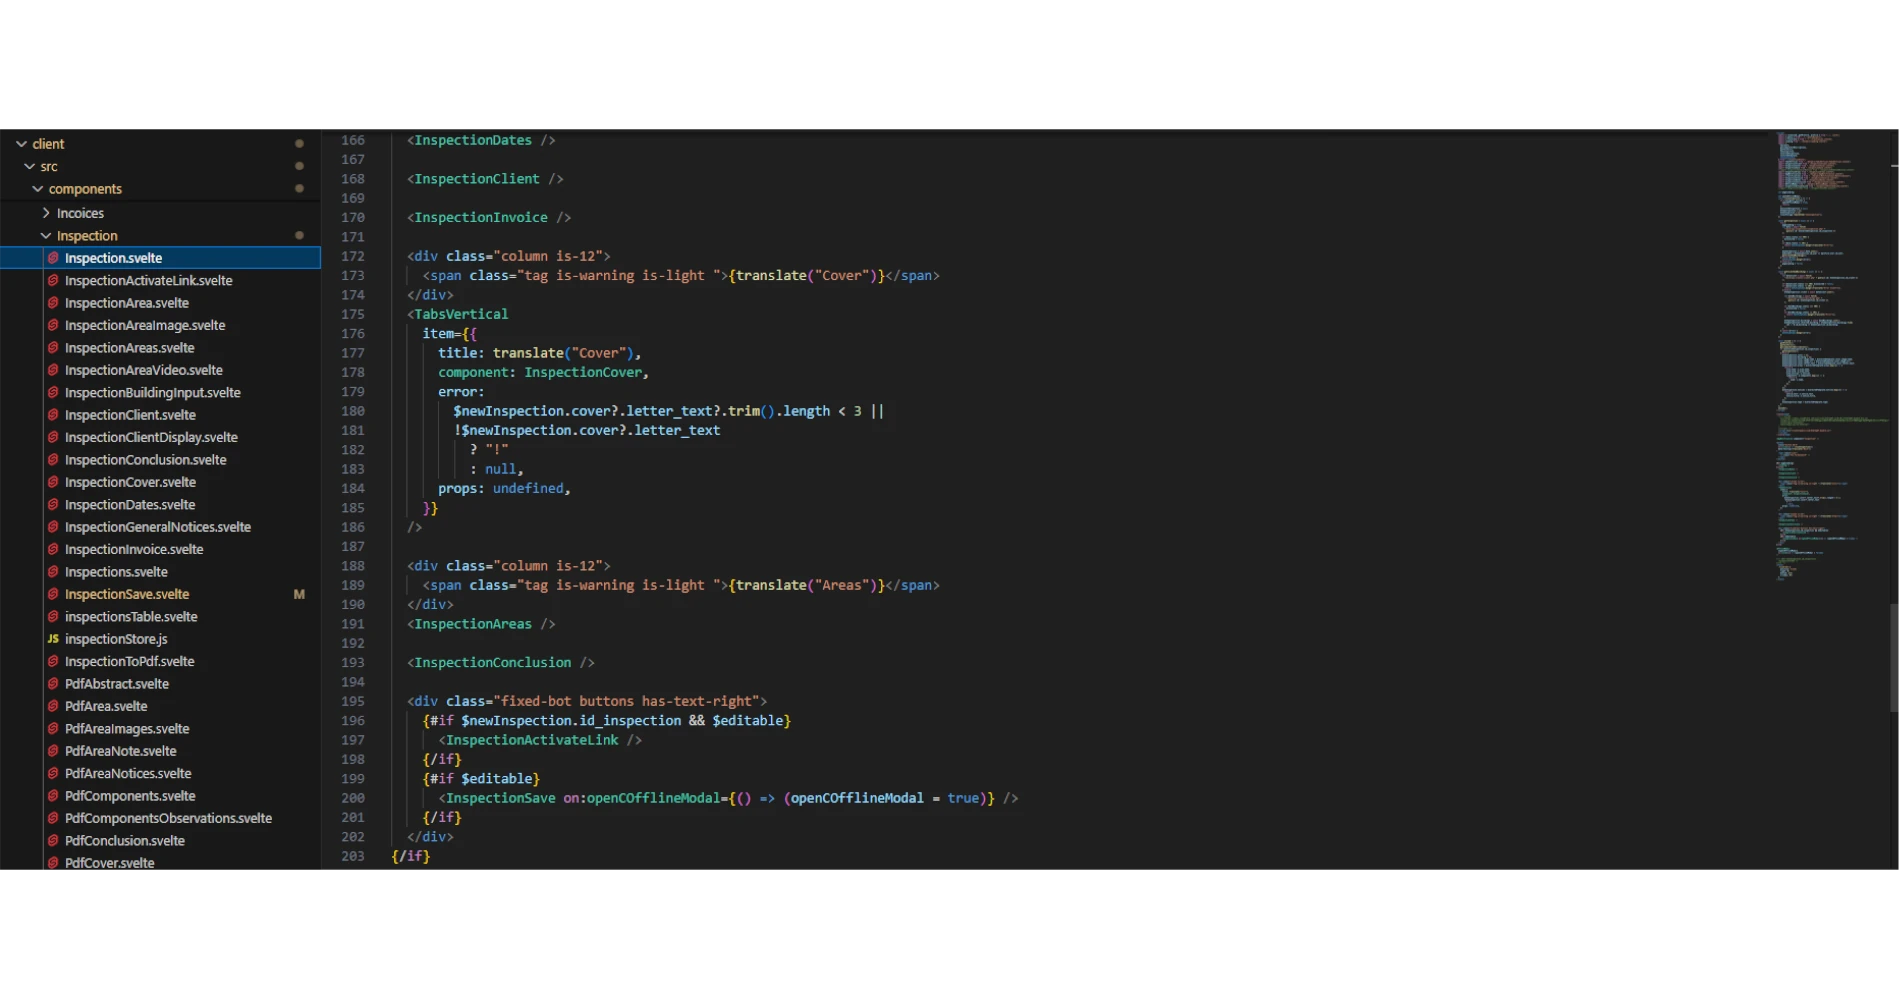Collapse the Inspection folder

(x=46, y=236)
